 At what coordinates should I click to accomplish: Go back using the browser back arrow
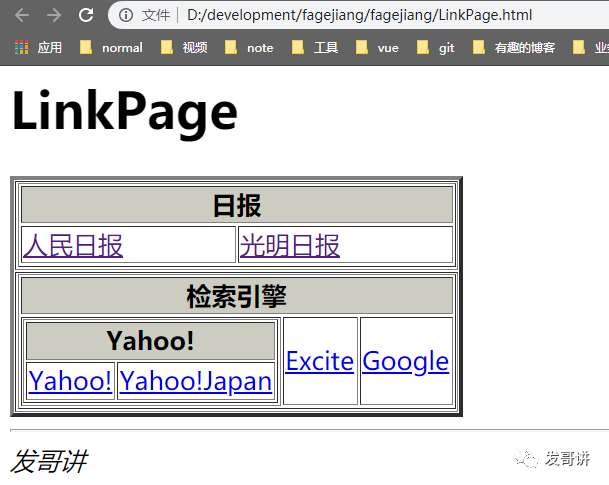click(22, 16)
